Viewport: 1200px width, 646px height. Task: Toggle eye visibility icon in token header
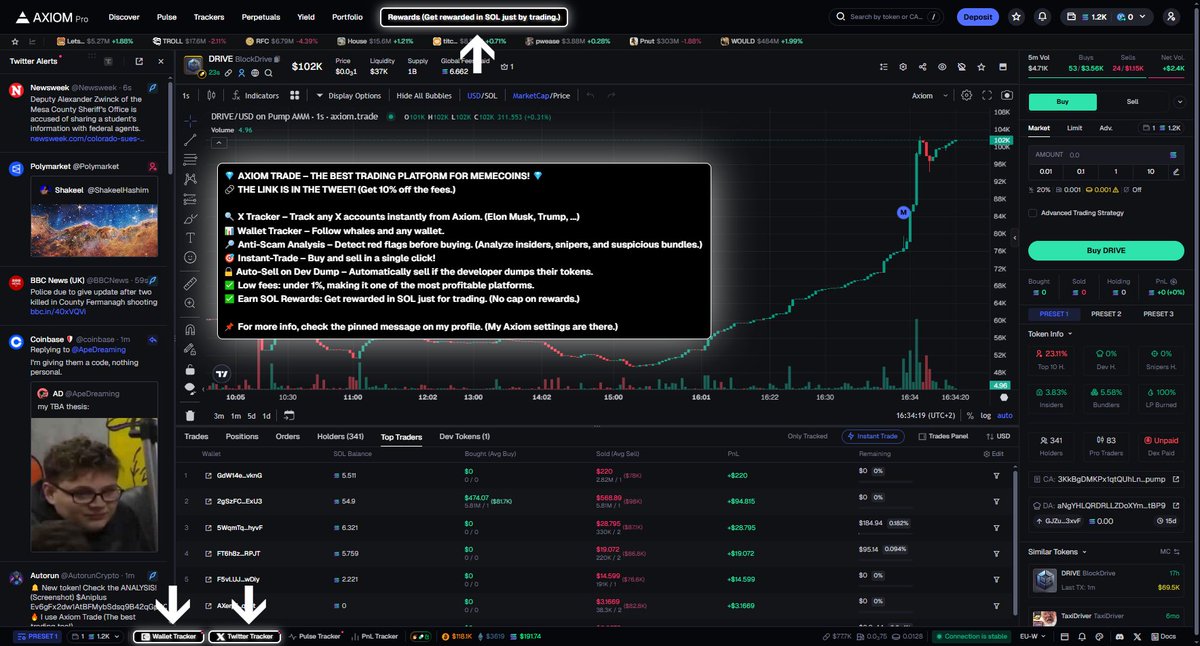click(941, 67)
